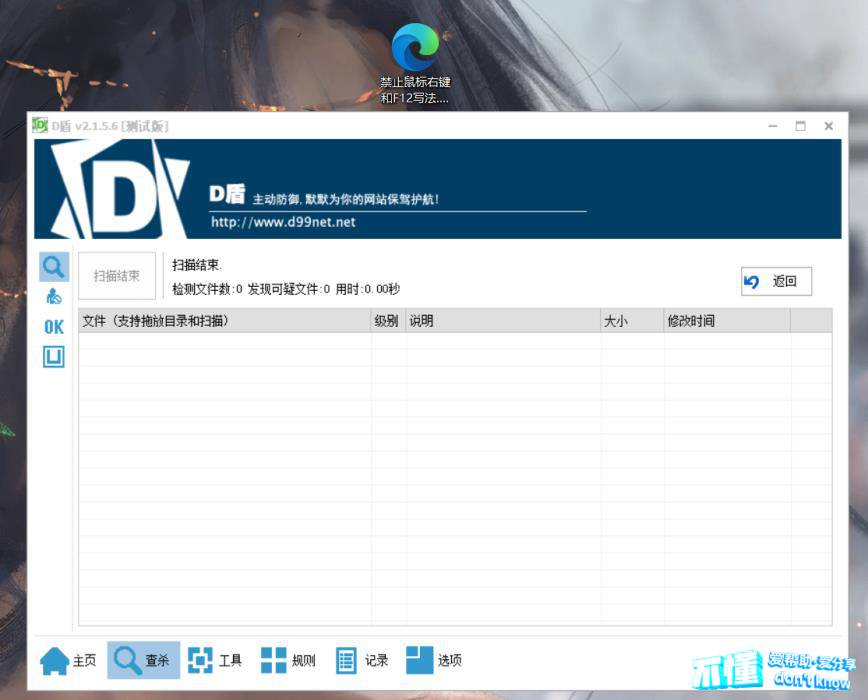
Task: Click the http://www.d99net.net link in banner
Action: 283,222
